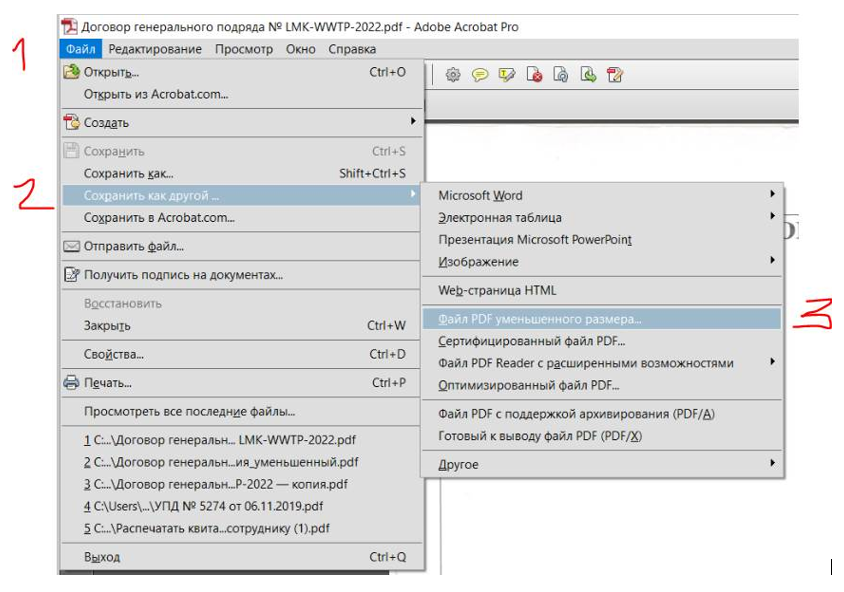Image resolution: width=844 pixels, height=592 pixels.
Task: Choose Печать… menu entry
Action: click(x=241, y=383)
